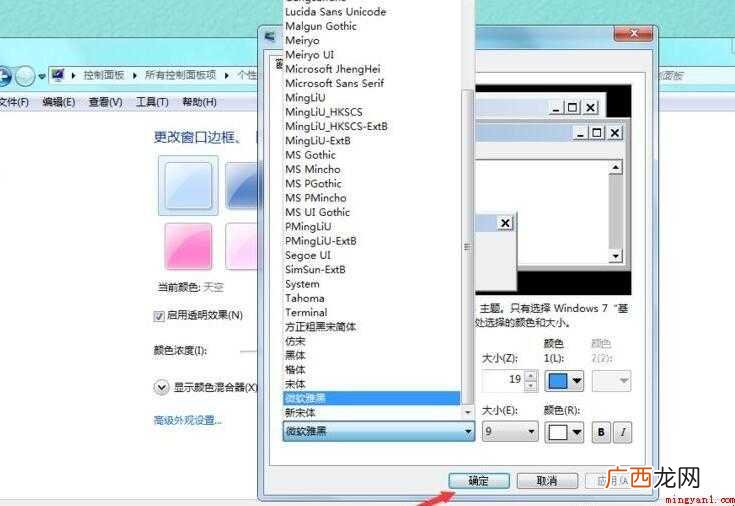Click the 确定 button
This screenshot has width=735, height=506.
tap(479, 481)
